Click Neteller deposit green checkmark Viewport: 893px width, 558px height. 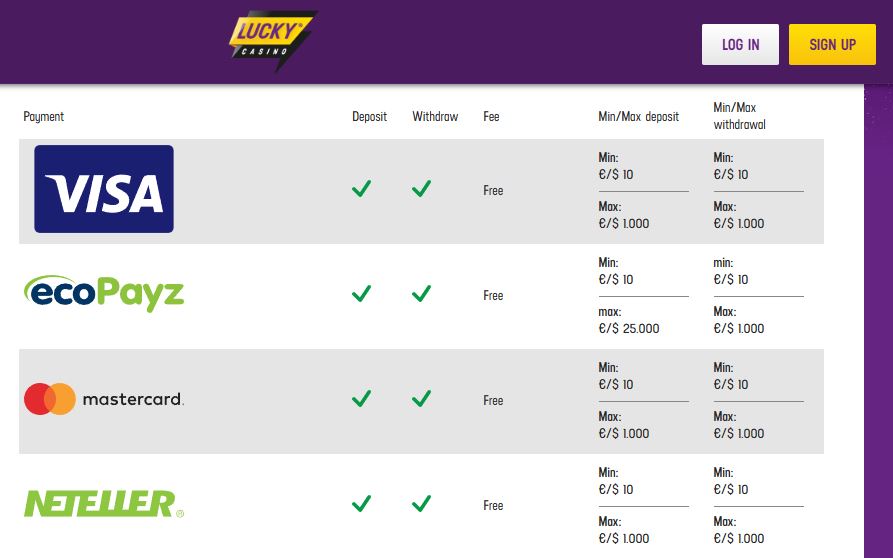[362, 503]
